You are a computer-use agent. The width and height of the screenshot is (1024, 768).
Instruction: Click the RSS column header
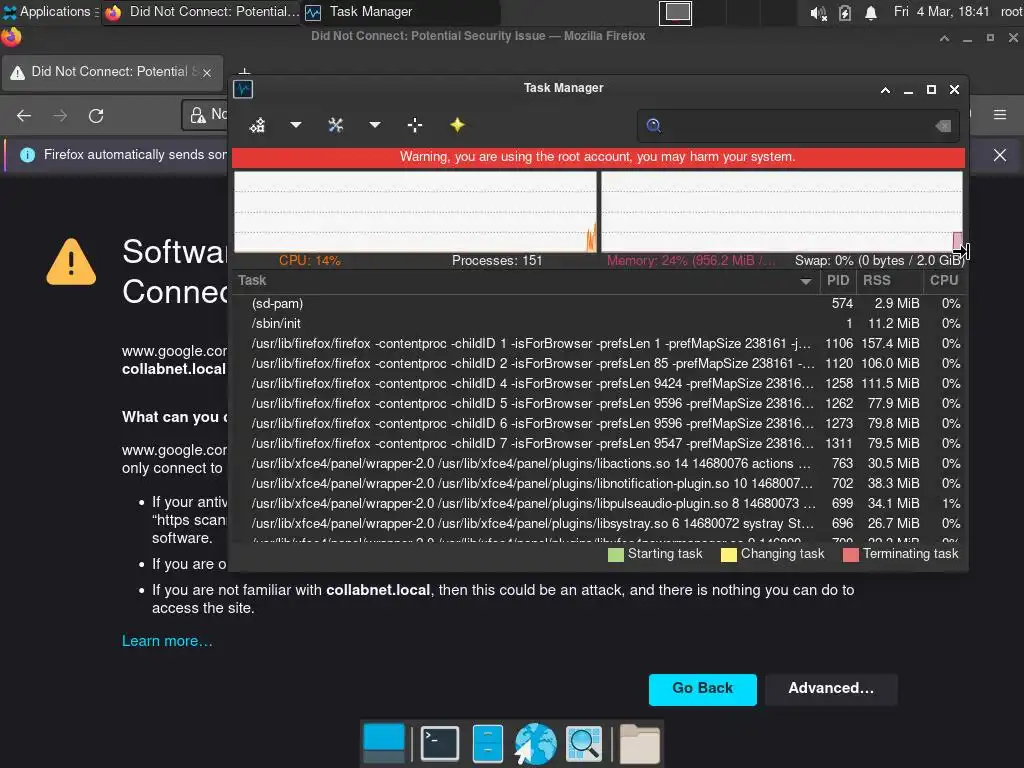click(x=889, y=281)
